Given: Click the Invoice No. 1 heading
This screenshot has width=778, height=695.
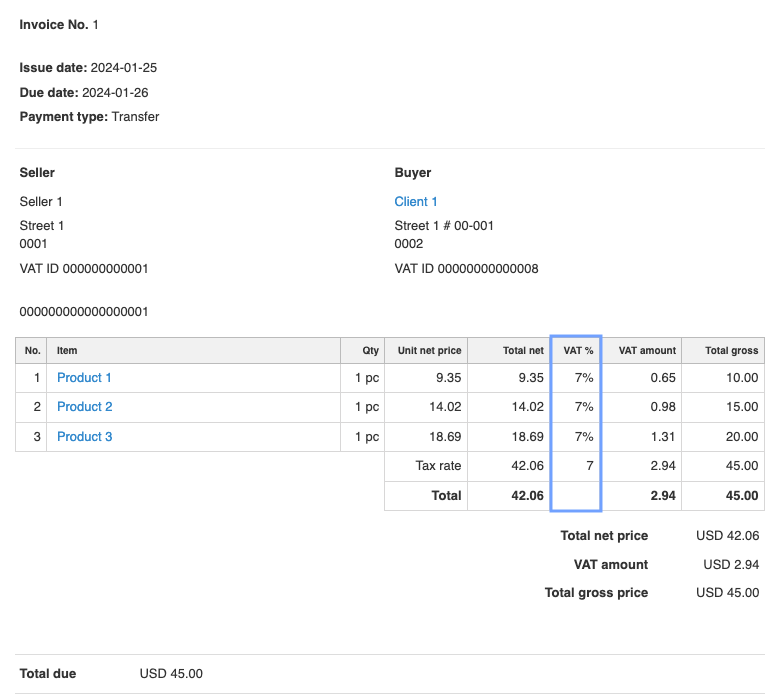Looking at the screenshot, I should click(59, 24).
